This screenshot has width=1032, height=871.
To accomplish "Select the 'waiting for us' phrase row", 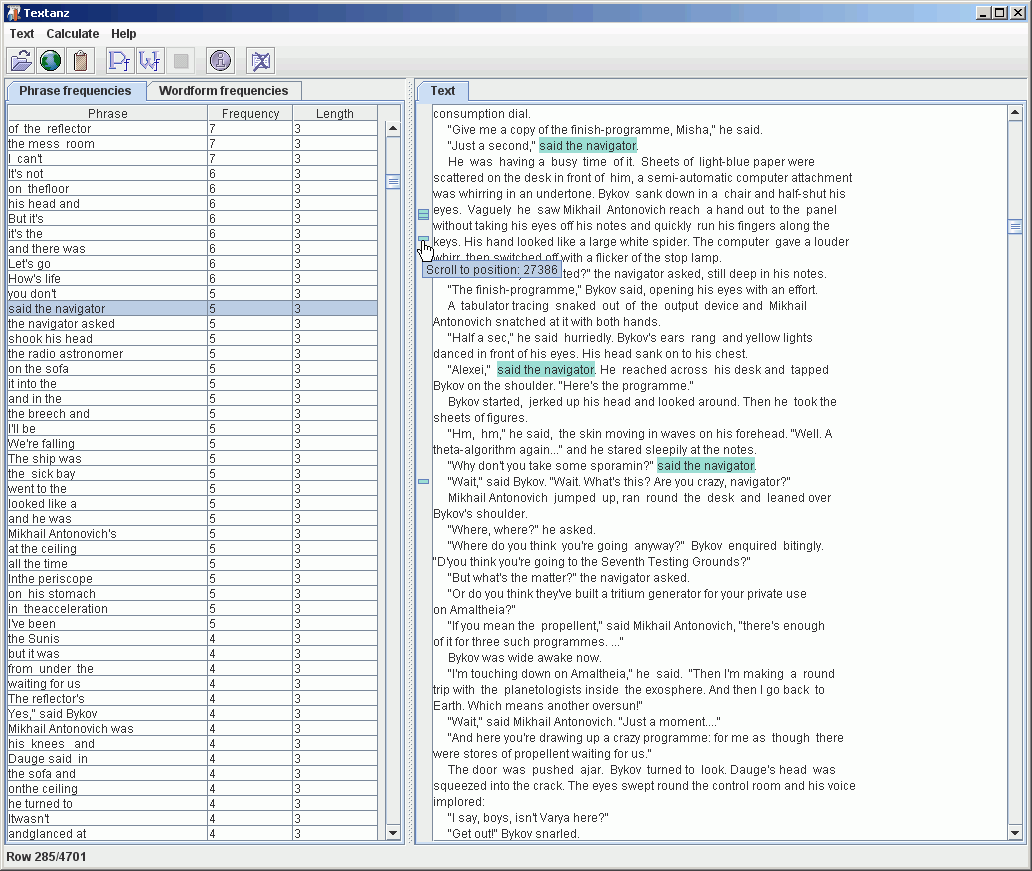I will [192, 683].
